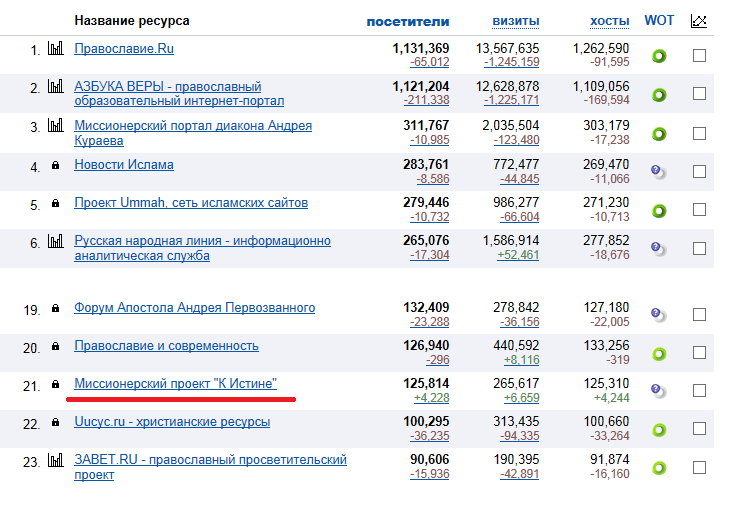Image resolution: width=740 pixels, height=507 pixels.
Task: Sort by посетители column
Action: pyautogui.click(x=408, y=22)
